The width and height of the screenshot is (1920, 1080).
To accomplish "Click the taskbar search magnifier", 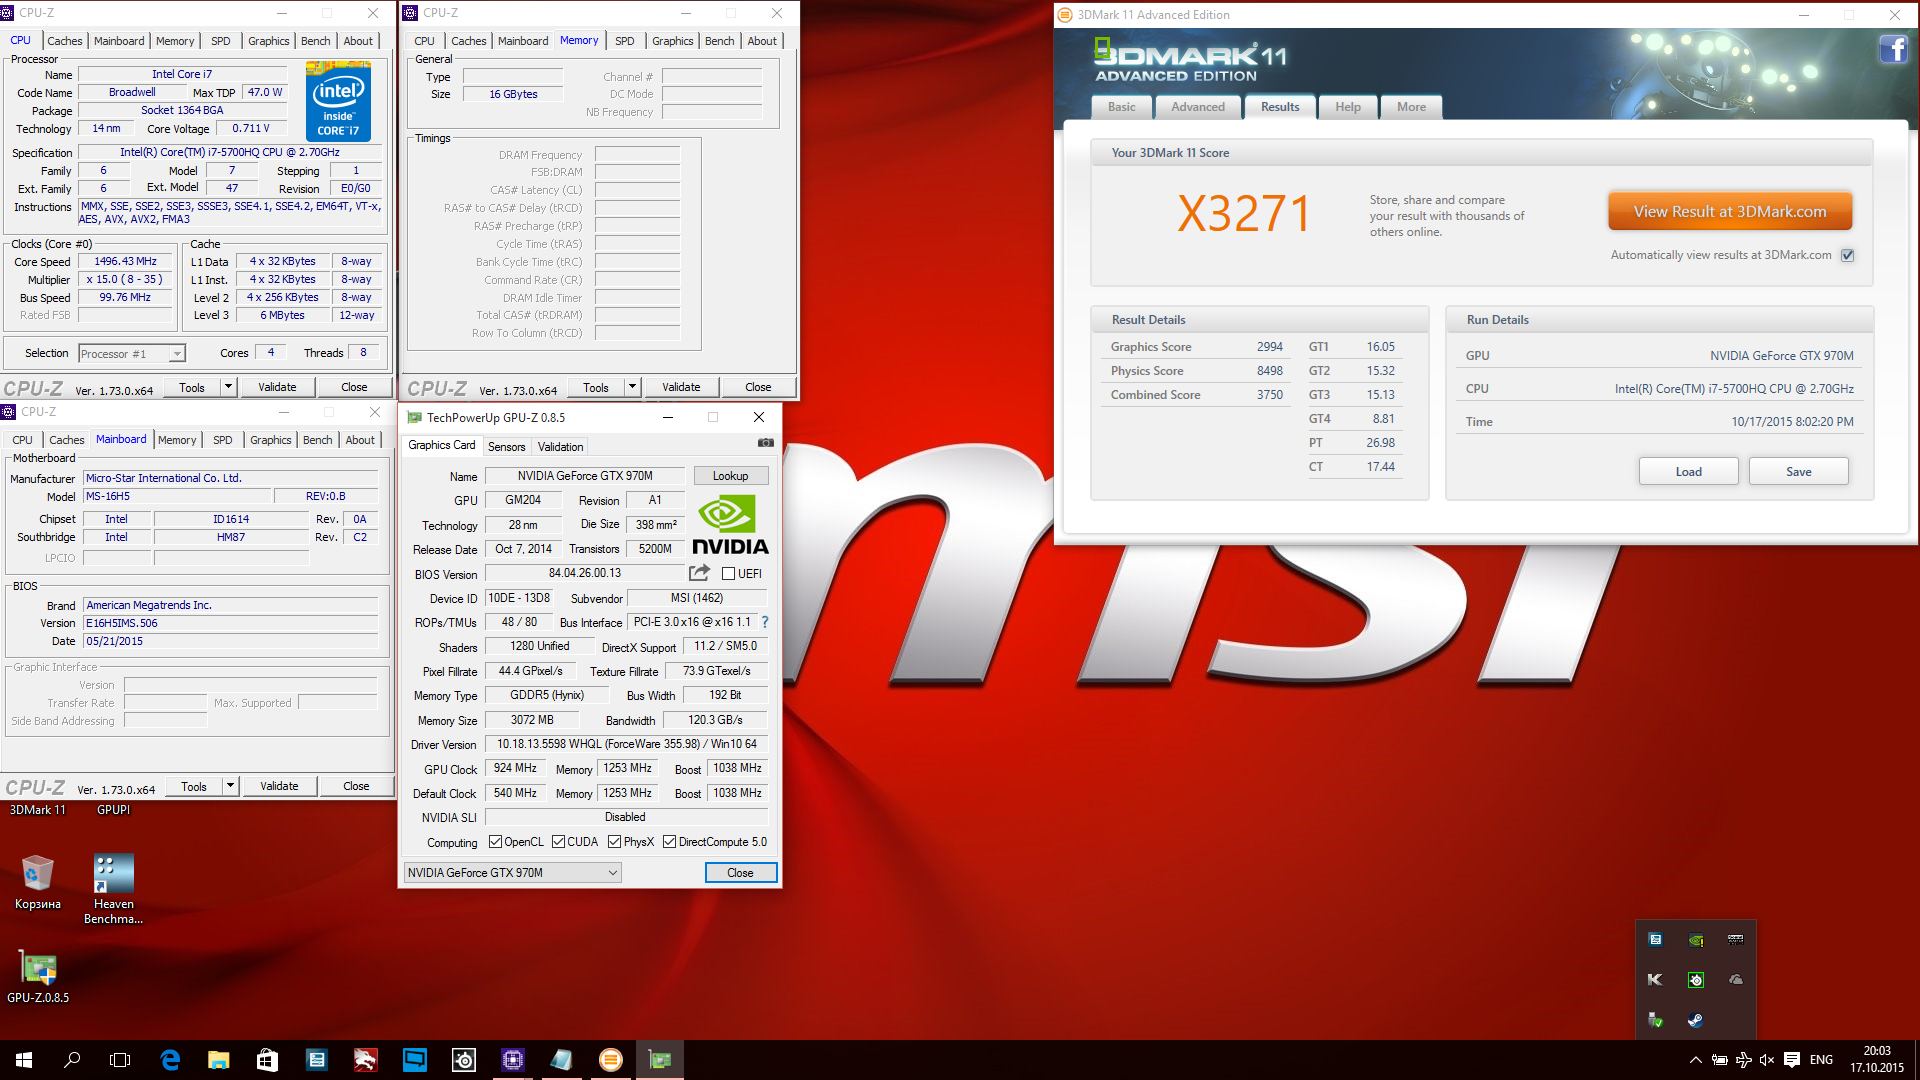I will pyautogui.click(x=72, y=1060).
